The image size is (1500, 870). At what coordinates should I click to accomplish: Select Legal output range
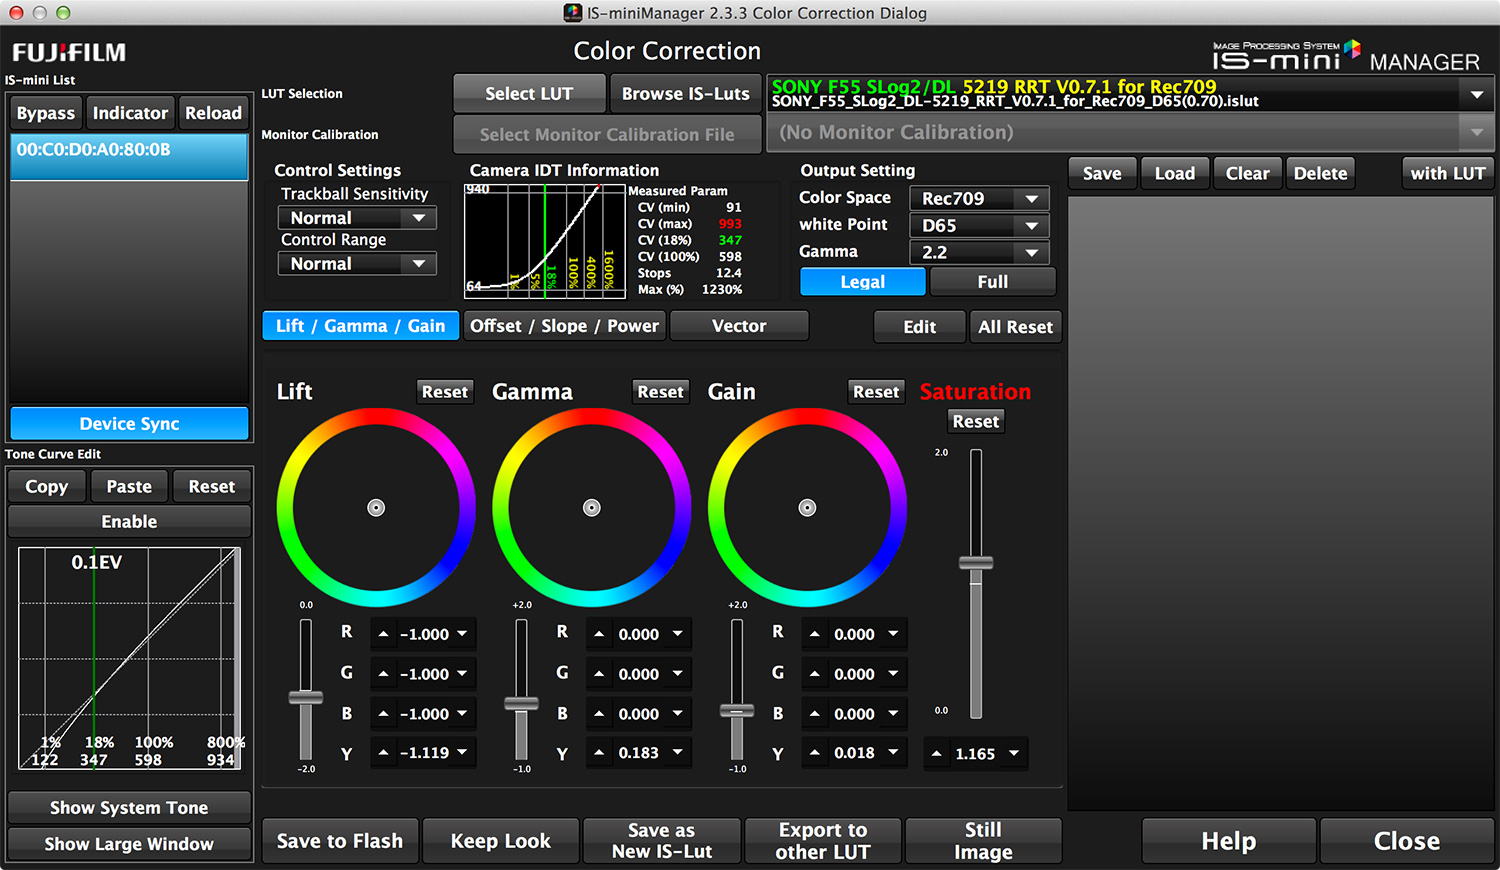[862, 282]
